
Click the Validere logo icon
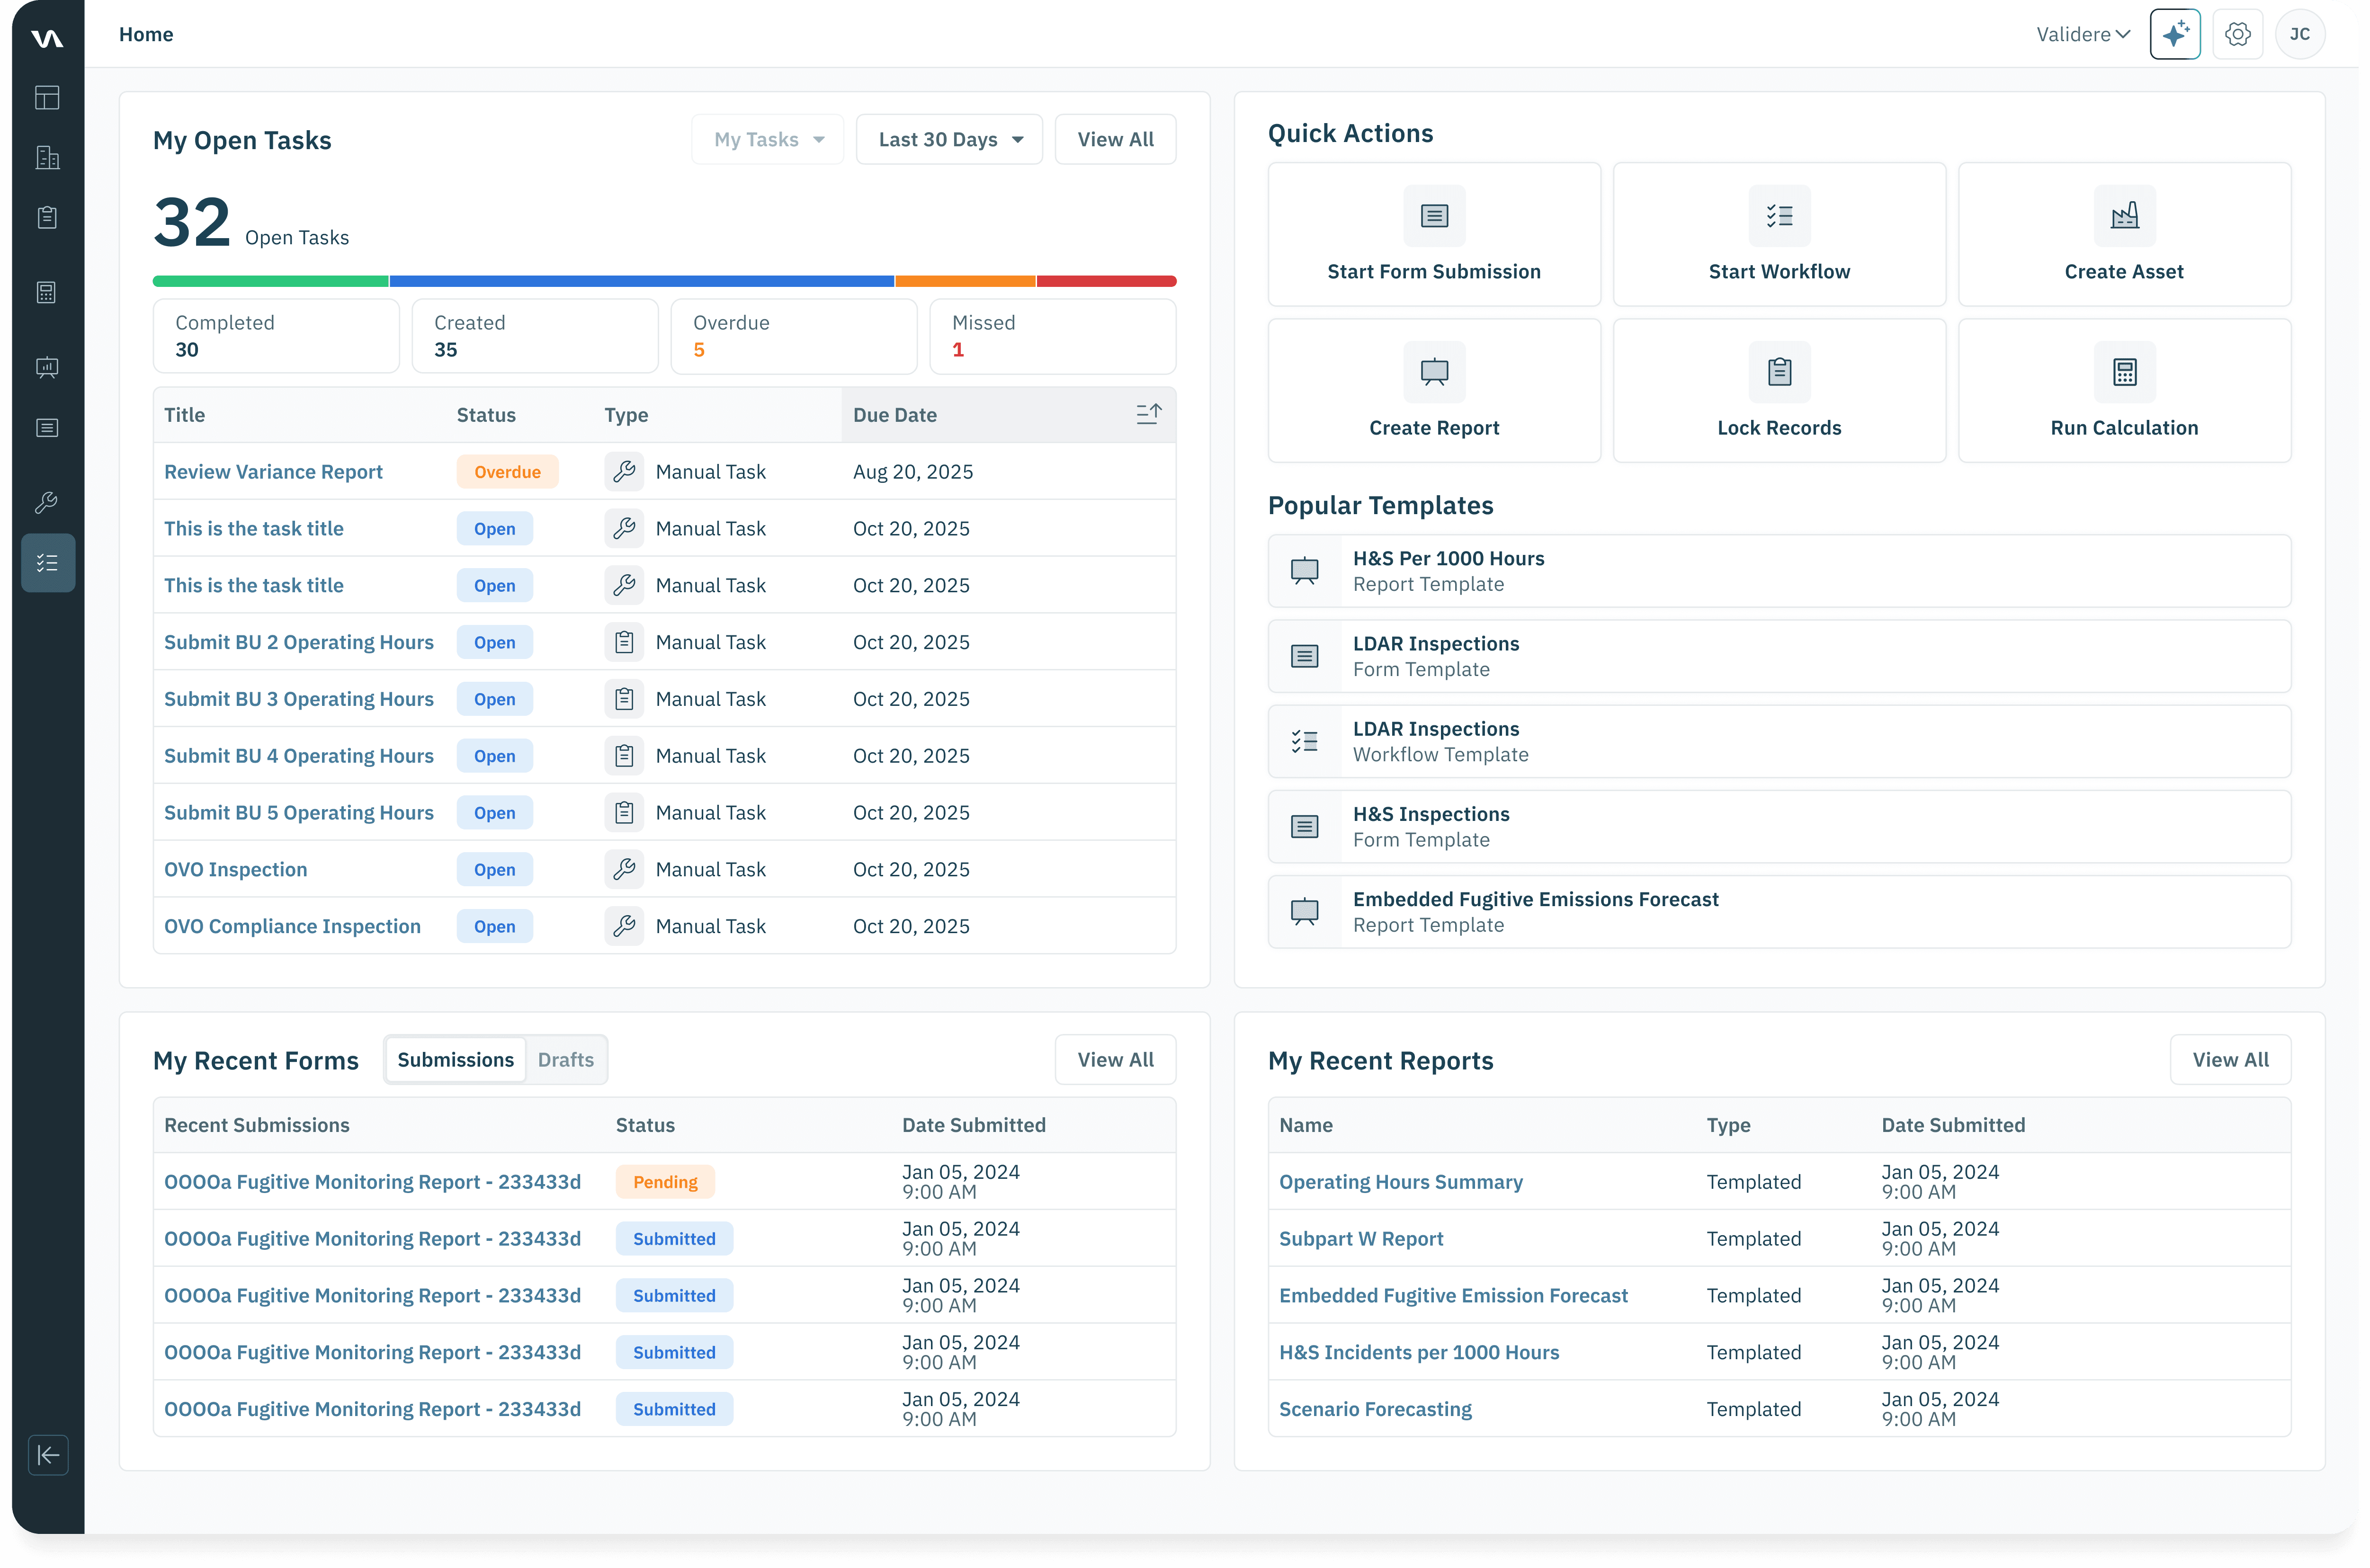point(47,38)
